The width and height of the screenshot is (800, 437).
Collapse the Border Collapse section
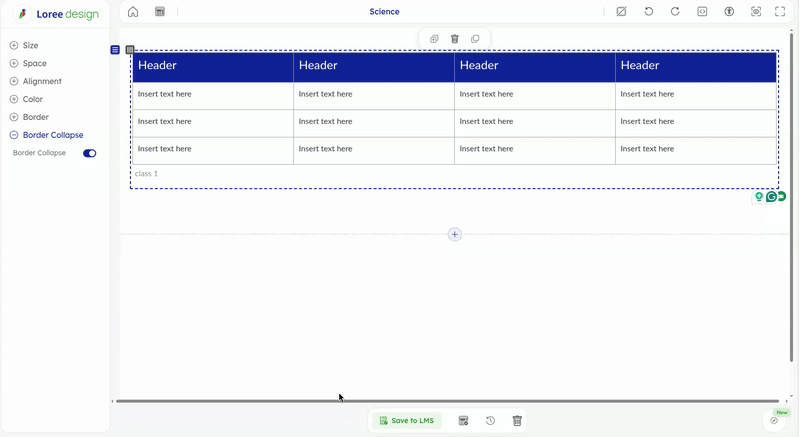[x=52, y=135]
